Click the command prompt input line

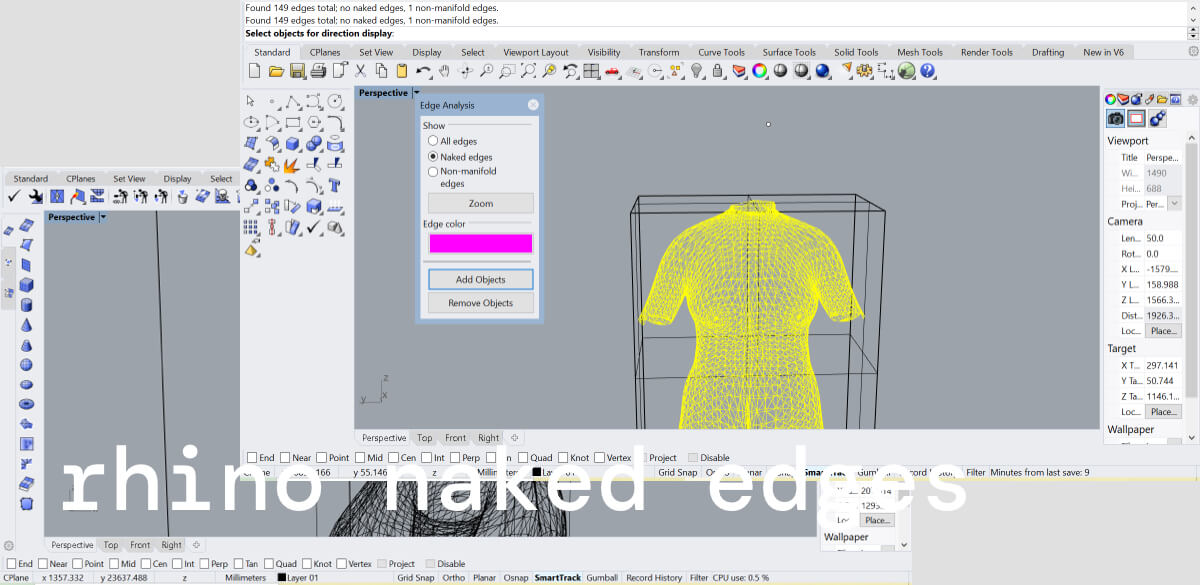coord(715,34)
